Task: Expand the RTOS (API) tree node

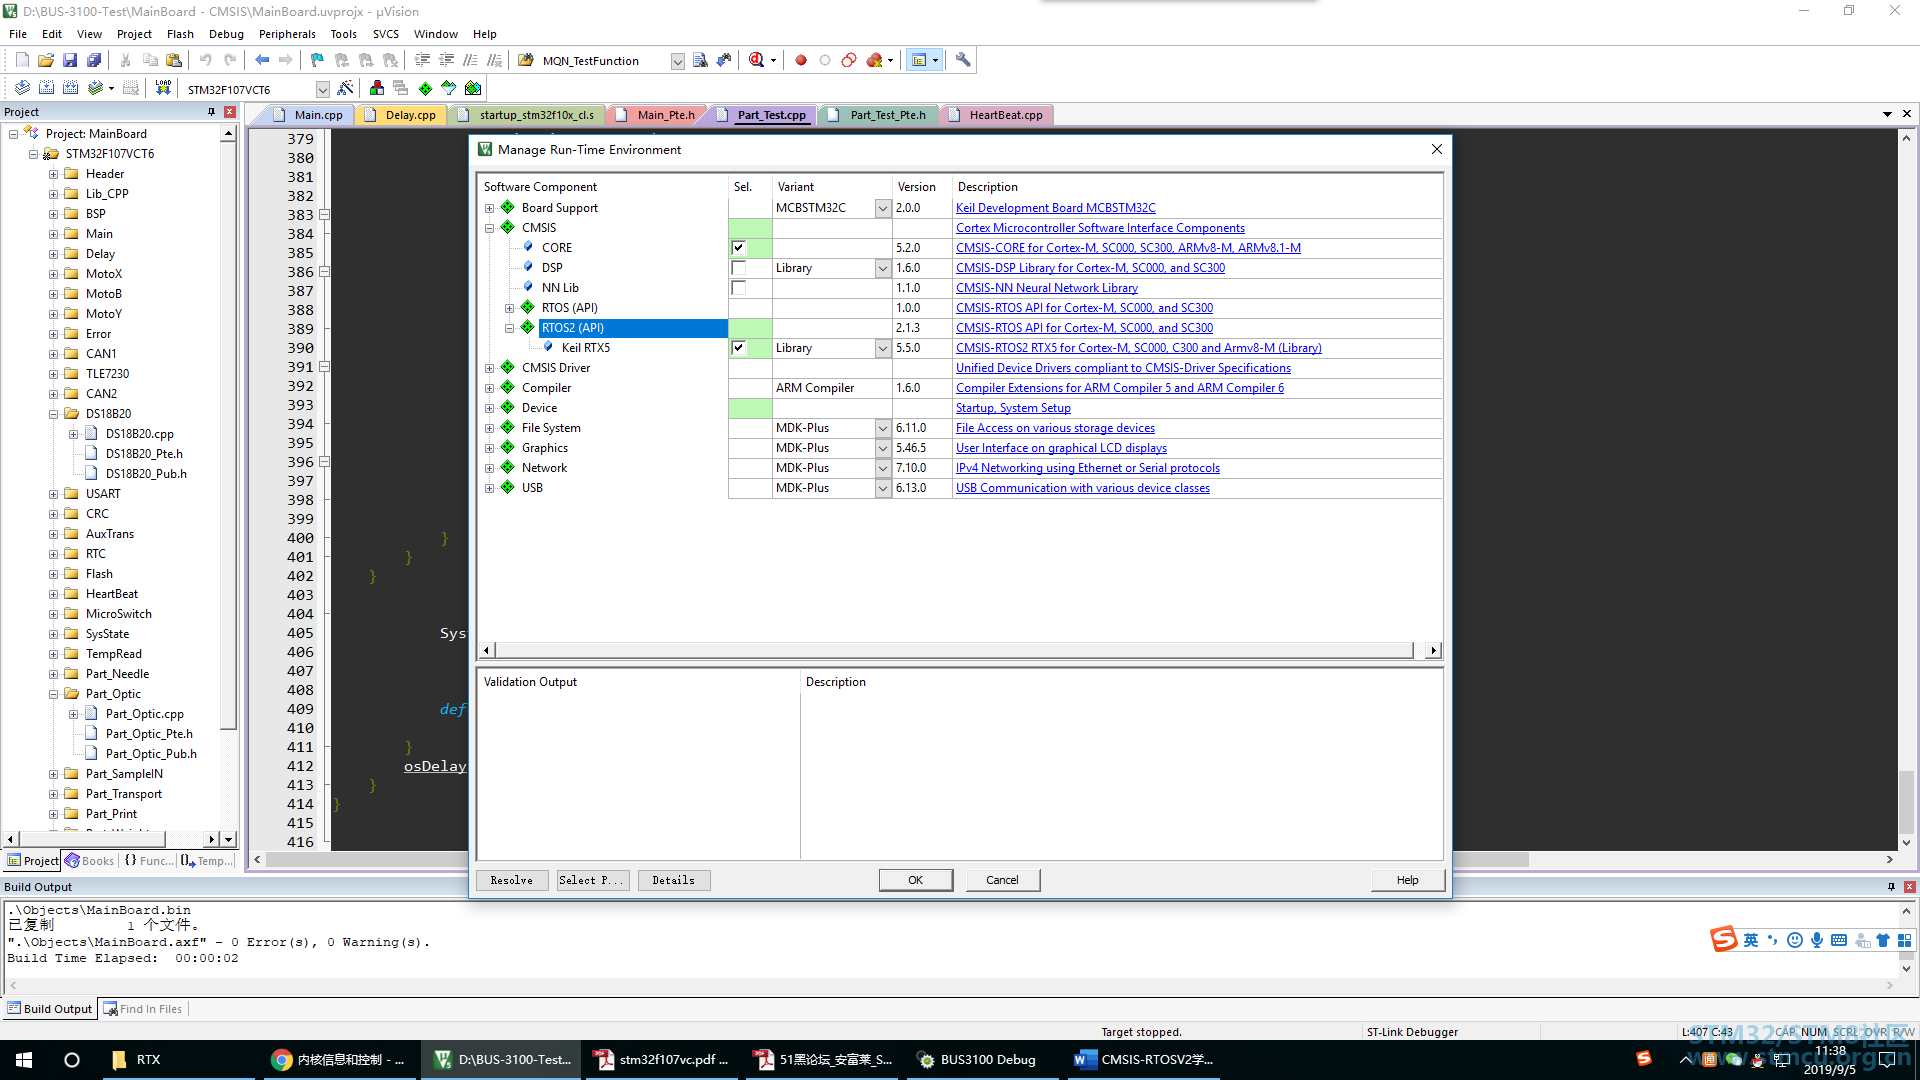Action: coord(510,308)
